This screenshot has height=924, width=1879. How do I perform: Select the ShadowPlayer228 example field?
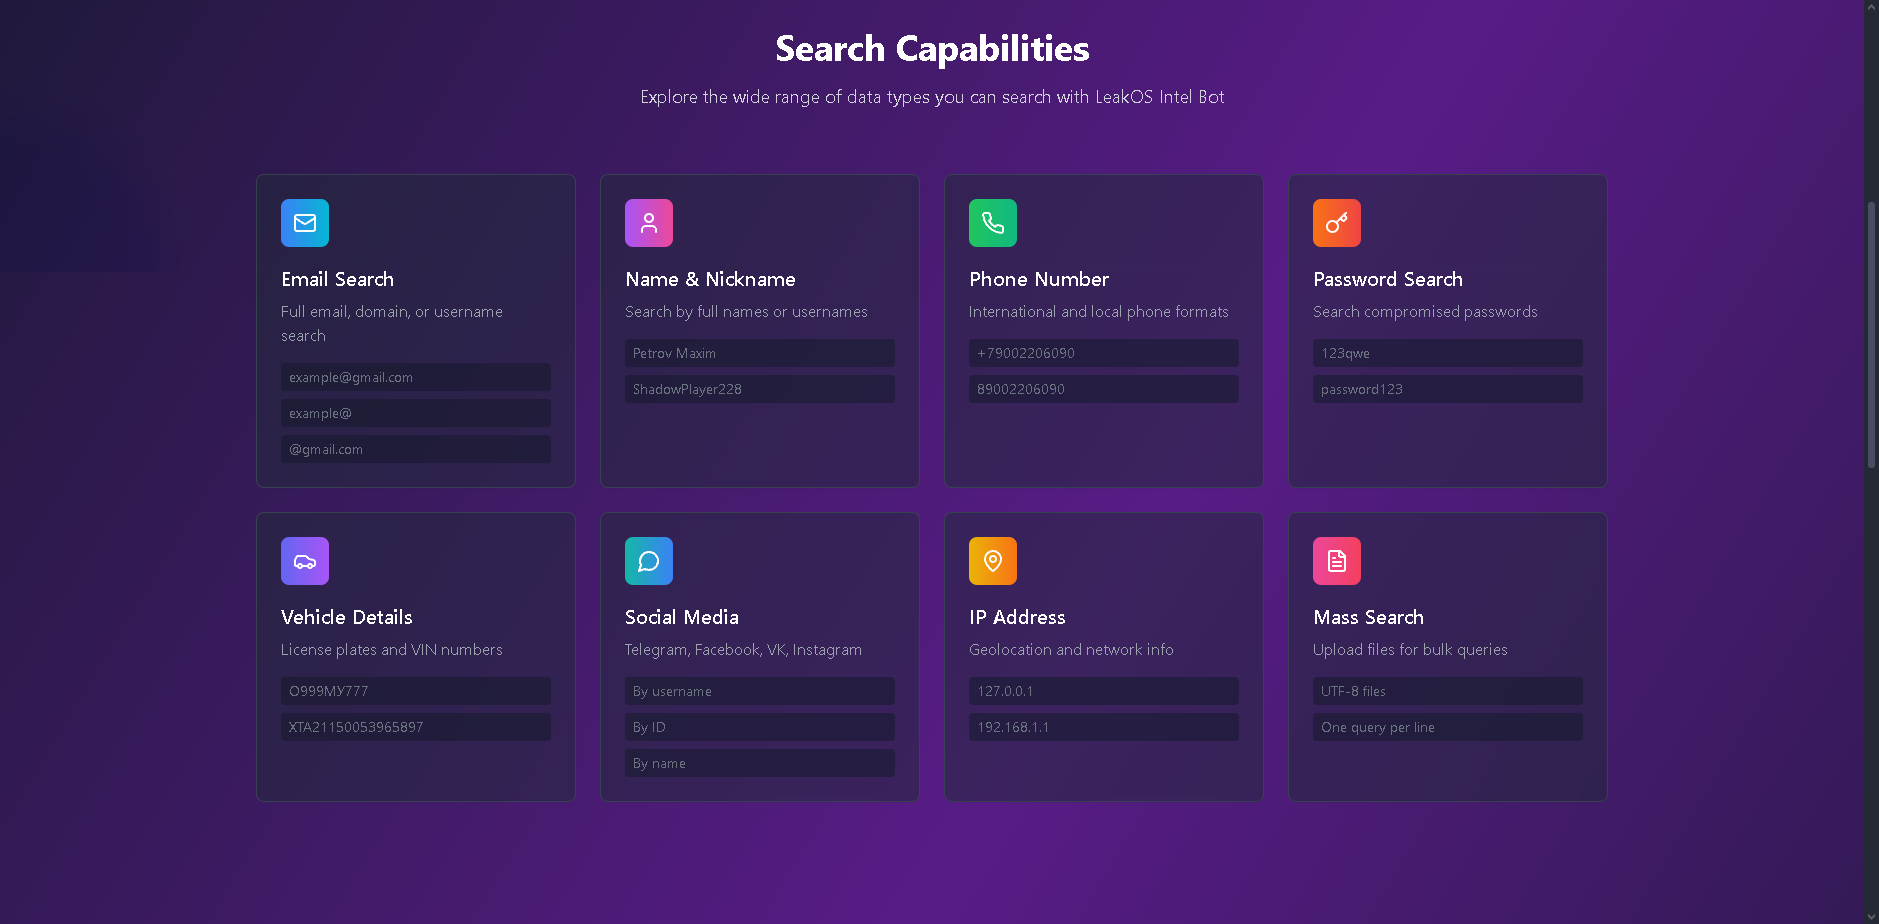[x=760, y=389]
